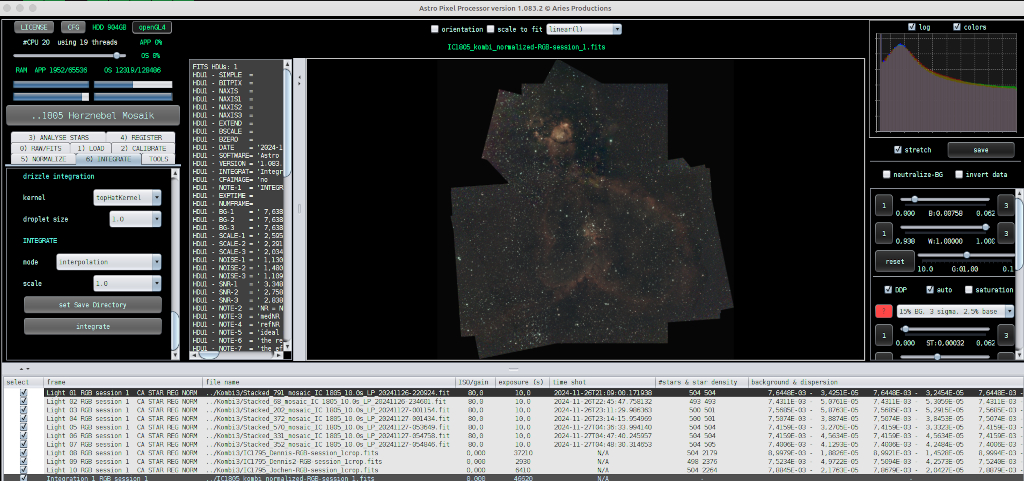Click the set Save Directory button

(x=93, y=305)
